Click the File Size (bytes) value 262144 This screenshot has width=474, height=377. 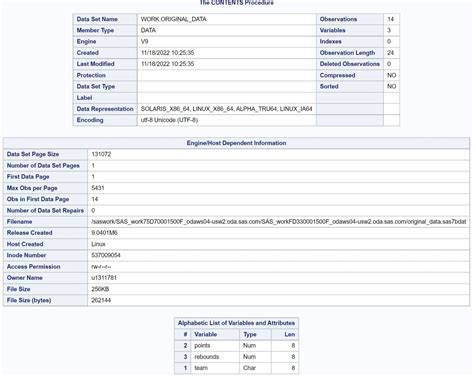pos(101,300)
